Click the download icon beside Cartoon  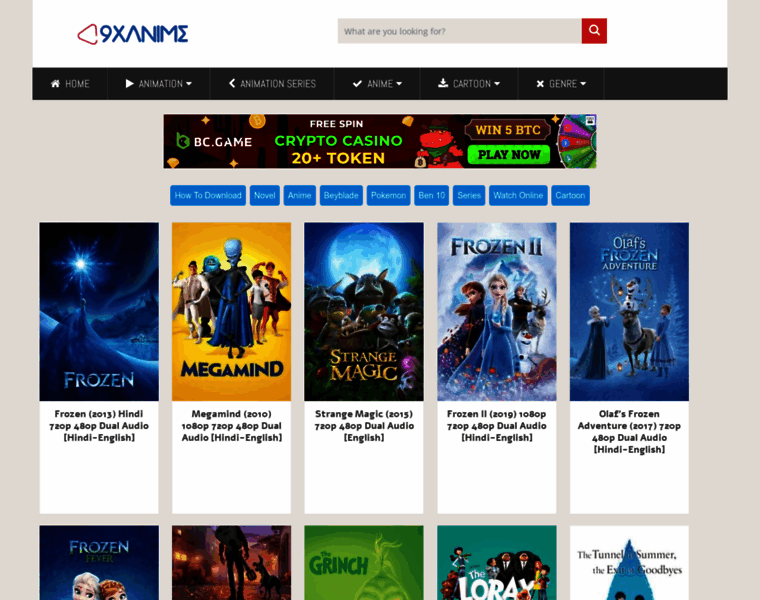coord(443,83)
